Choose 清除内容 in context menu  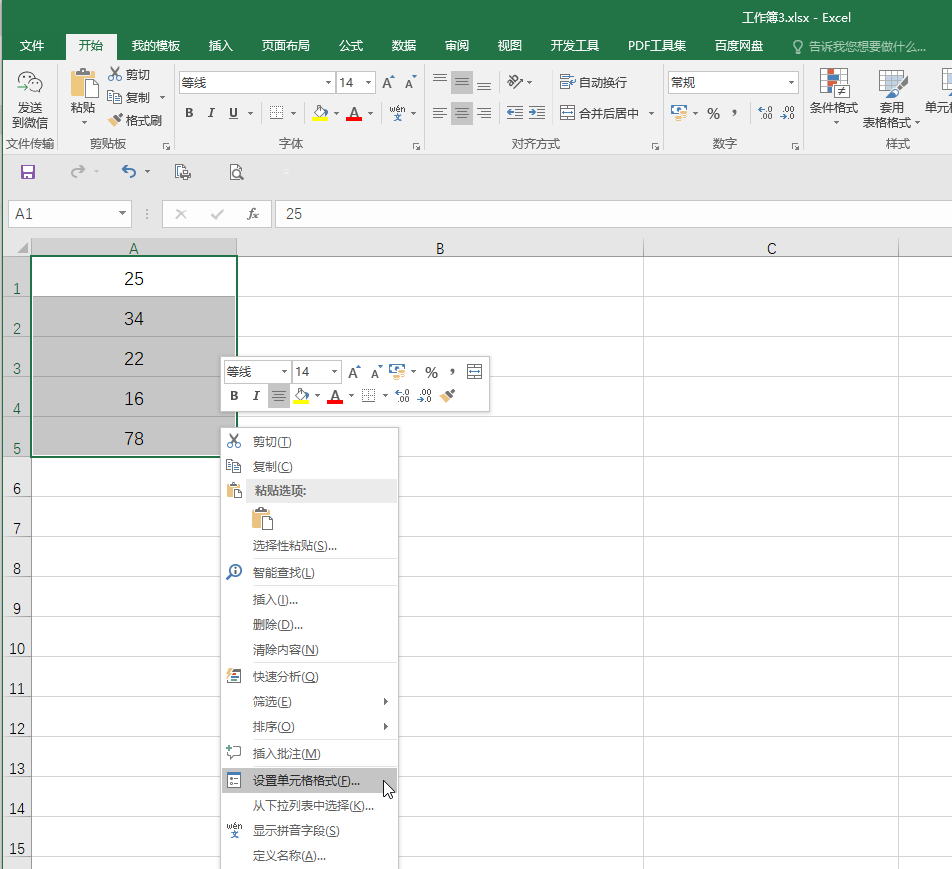(310, 650)
